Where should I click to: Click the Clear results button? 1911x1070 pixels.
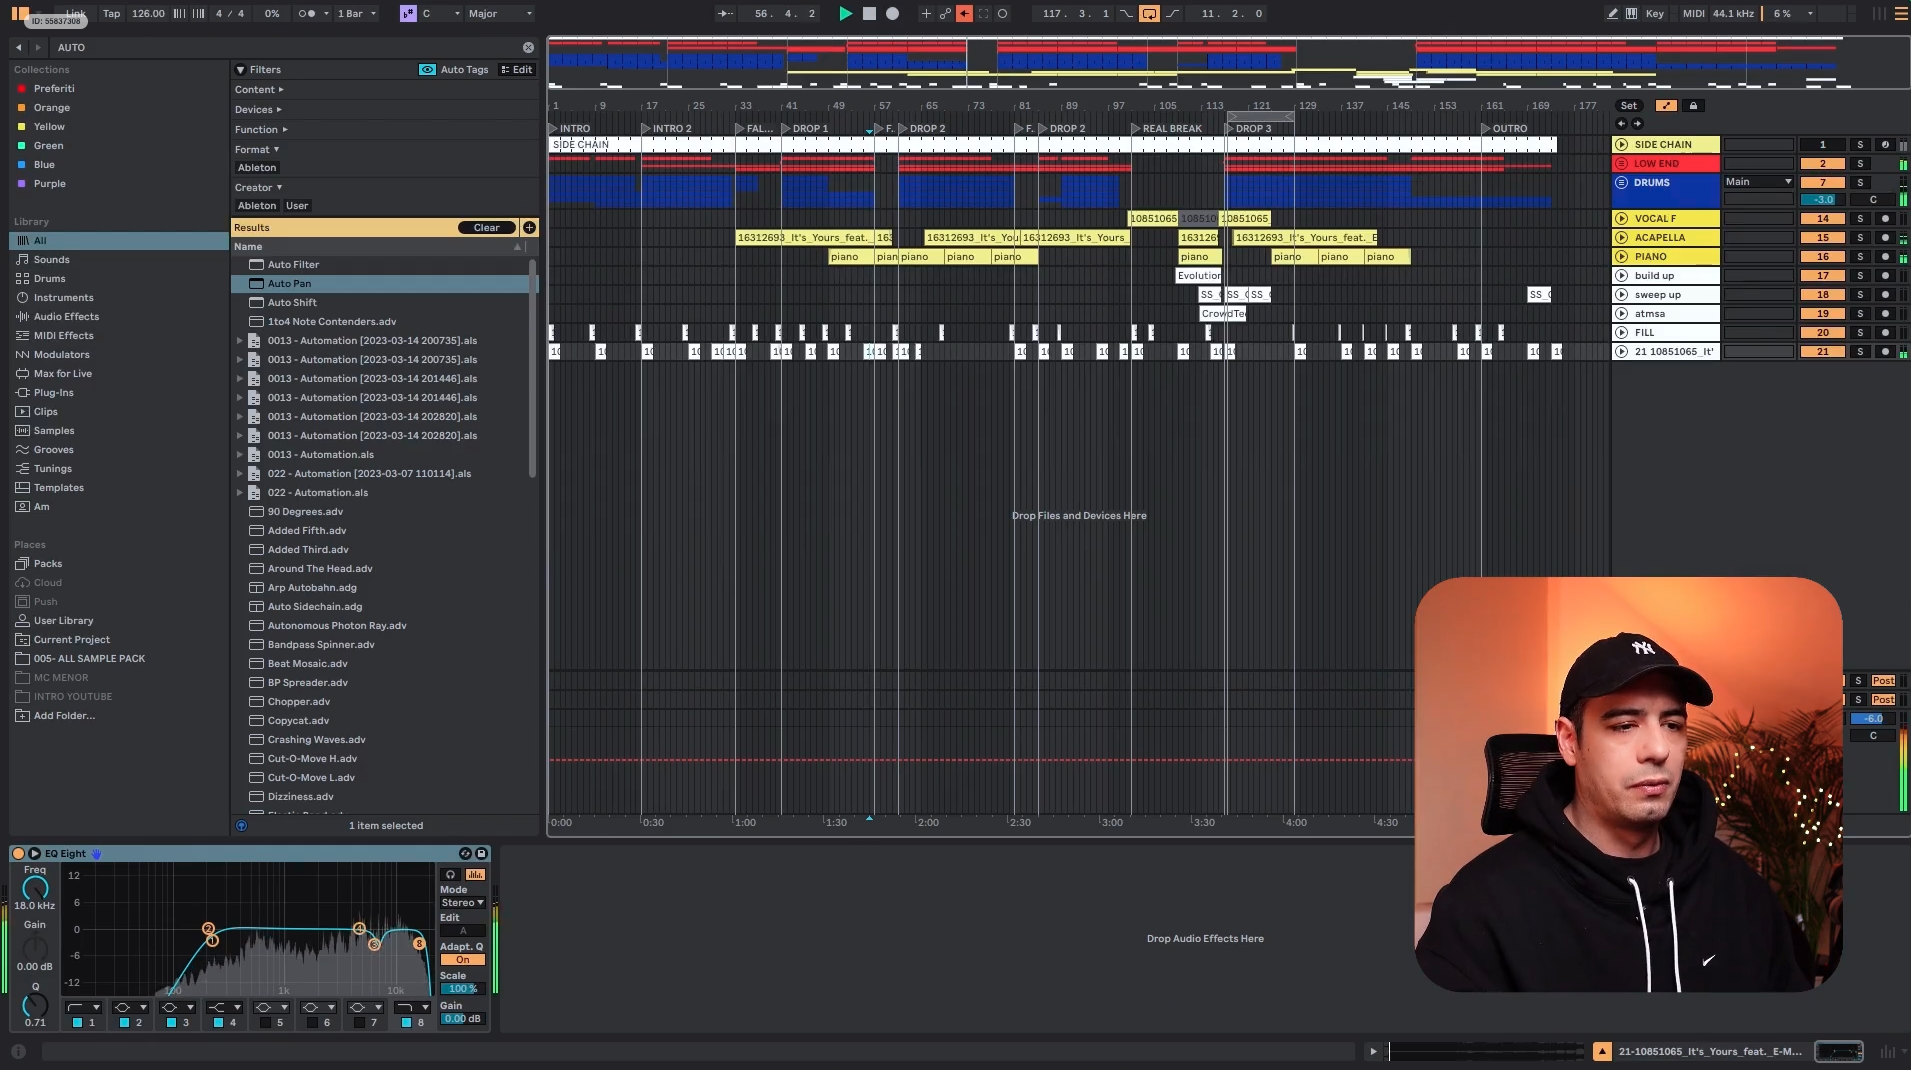486,228
